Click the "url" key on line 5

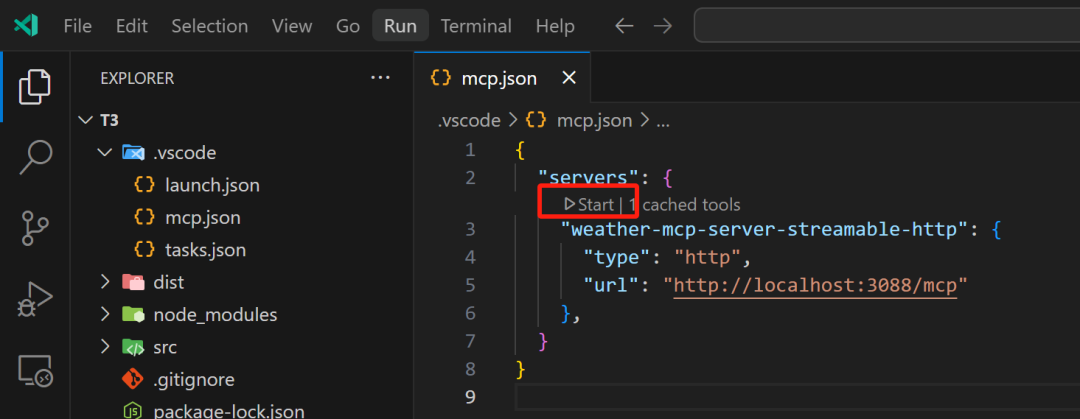(611, 285)
